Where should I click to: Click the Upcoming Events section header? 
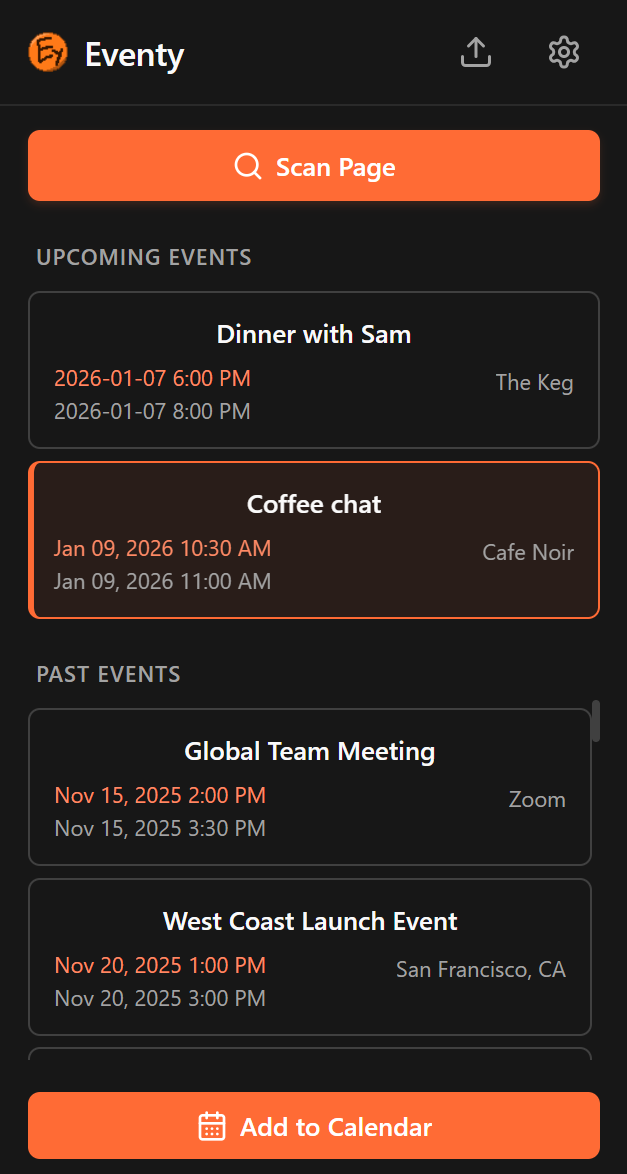(144, 257)
